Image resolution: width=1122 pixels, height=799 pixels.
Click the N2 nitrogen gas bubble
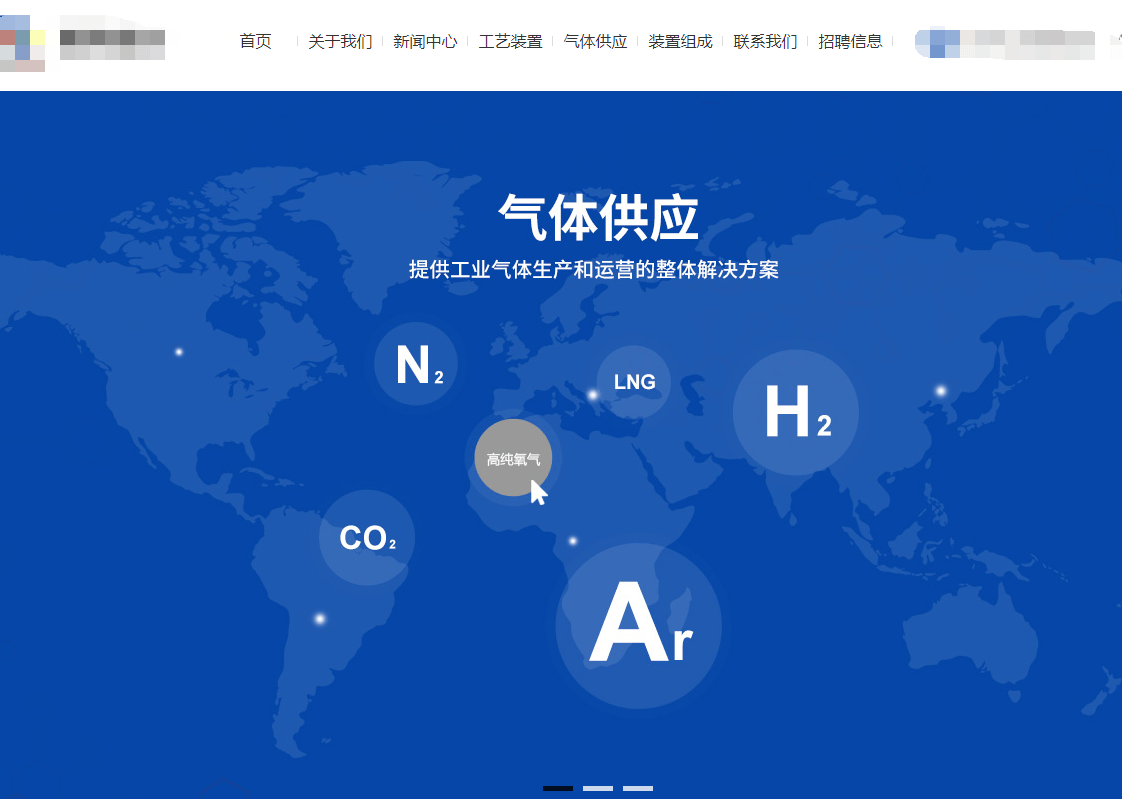point(416,364)
